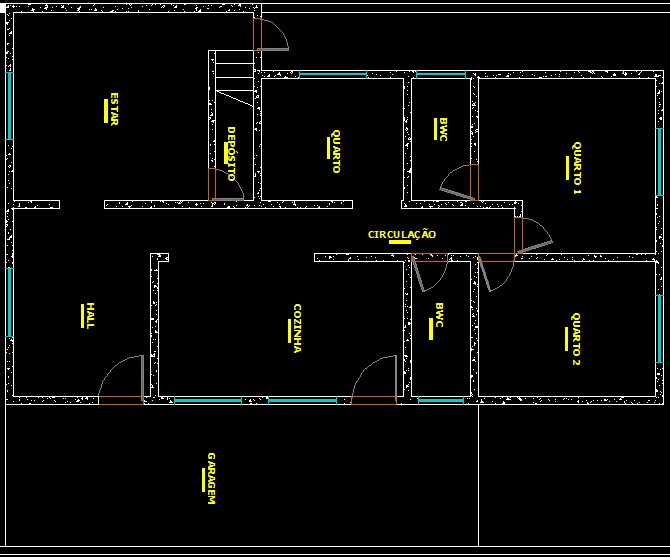Select the DEPÓSITO text label
The height and width of the screenshot is (557, 670).
[x=231, y=153]
